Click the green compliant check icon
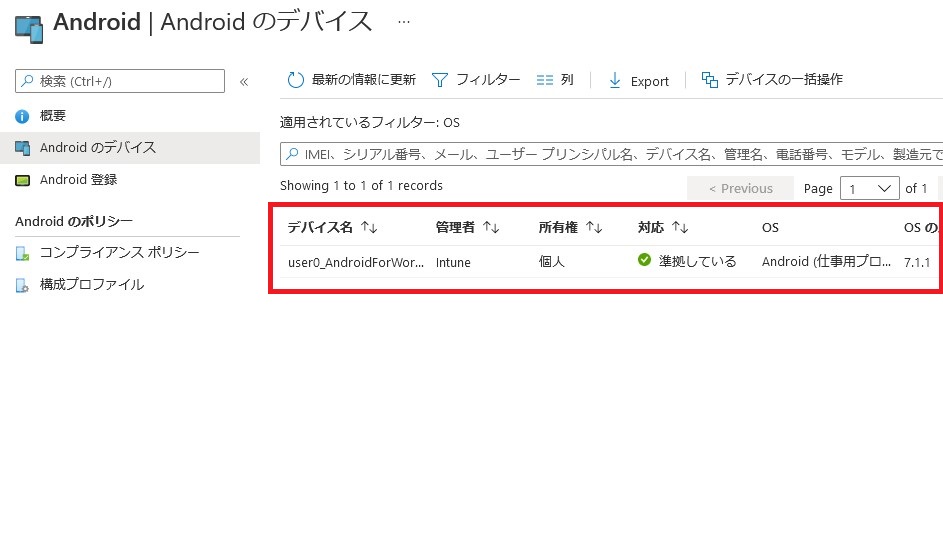 [x=644, y=260]
